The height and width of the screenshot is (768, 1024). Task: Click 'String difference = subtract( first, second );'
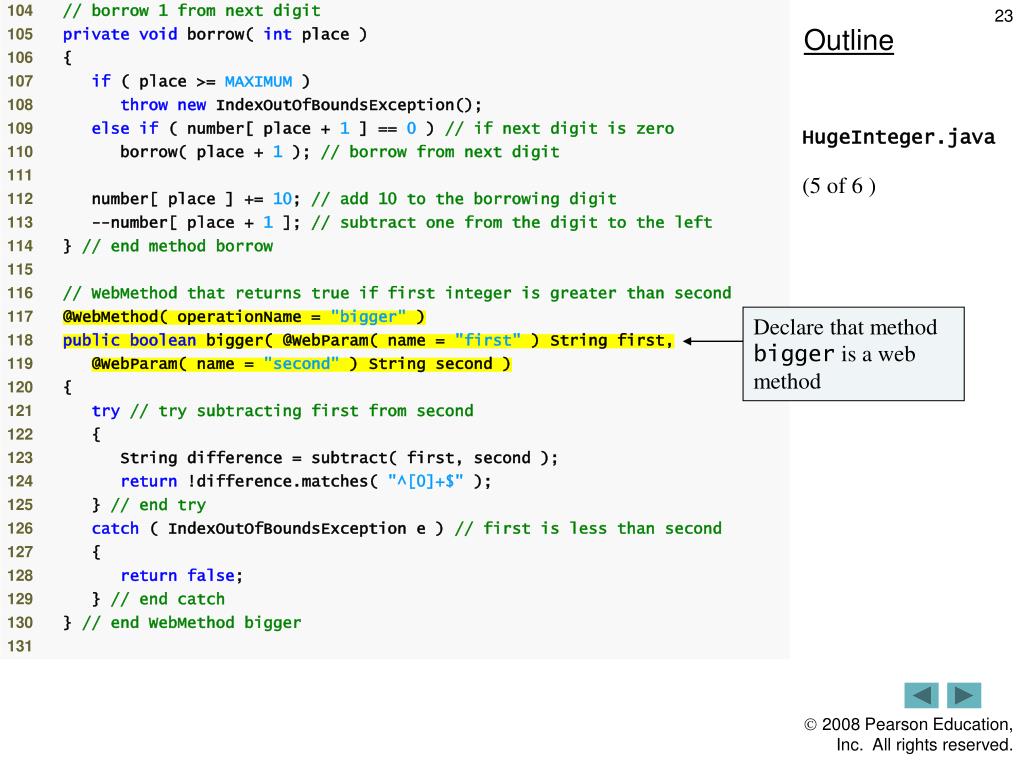pyautogui.click(x=339, y=458)
